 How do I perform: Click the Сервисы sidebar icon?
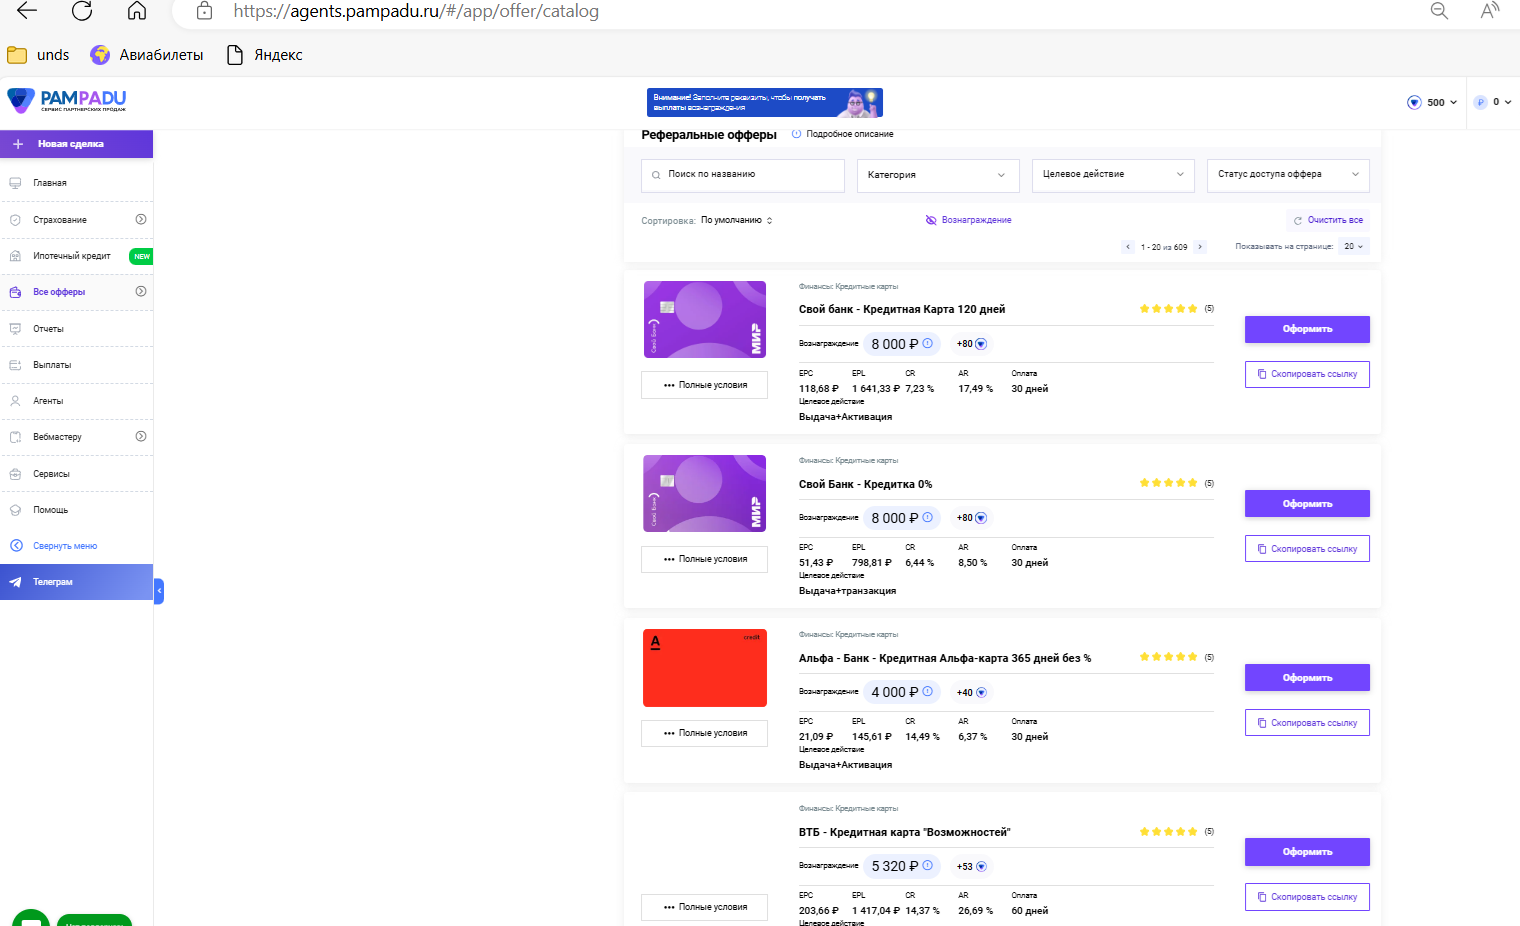click(15, 474)
